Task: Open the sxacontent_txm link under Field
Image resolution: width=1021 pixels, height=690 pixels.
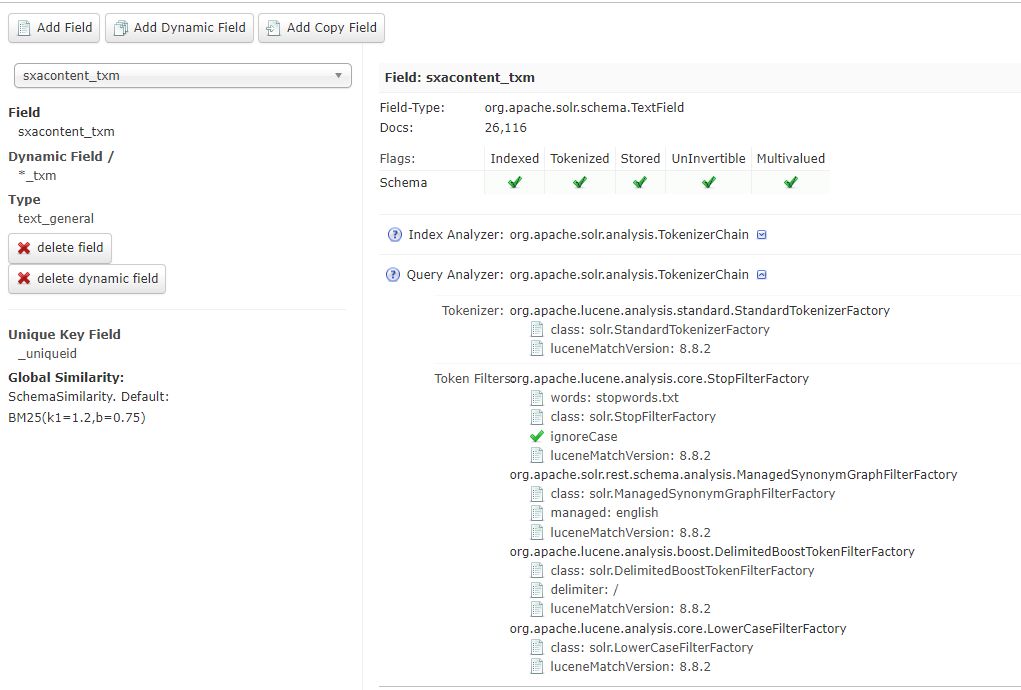Action: (66, 131)
